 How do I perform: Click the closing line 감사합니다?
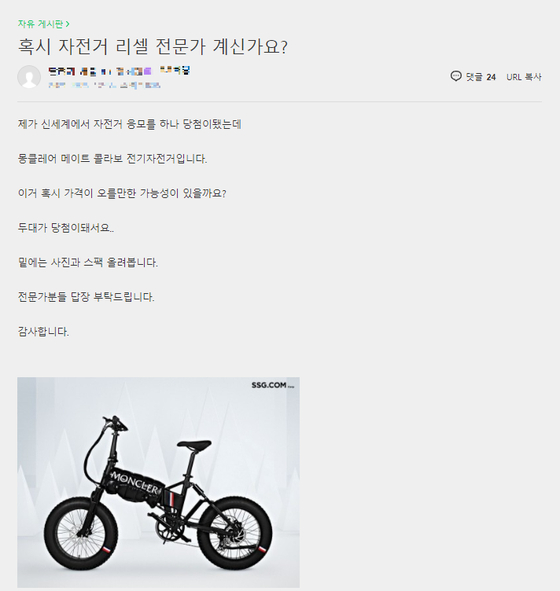click(x=43, y=332)
